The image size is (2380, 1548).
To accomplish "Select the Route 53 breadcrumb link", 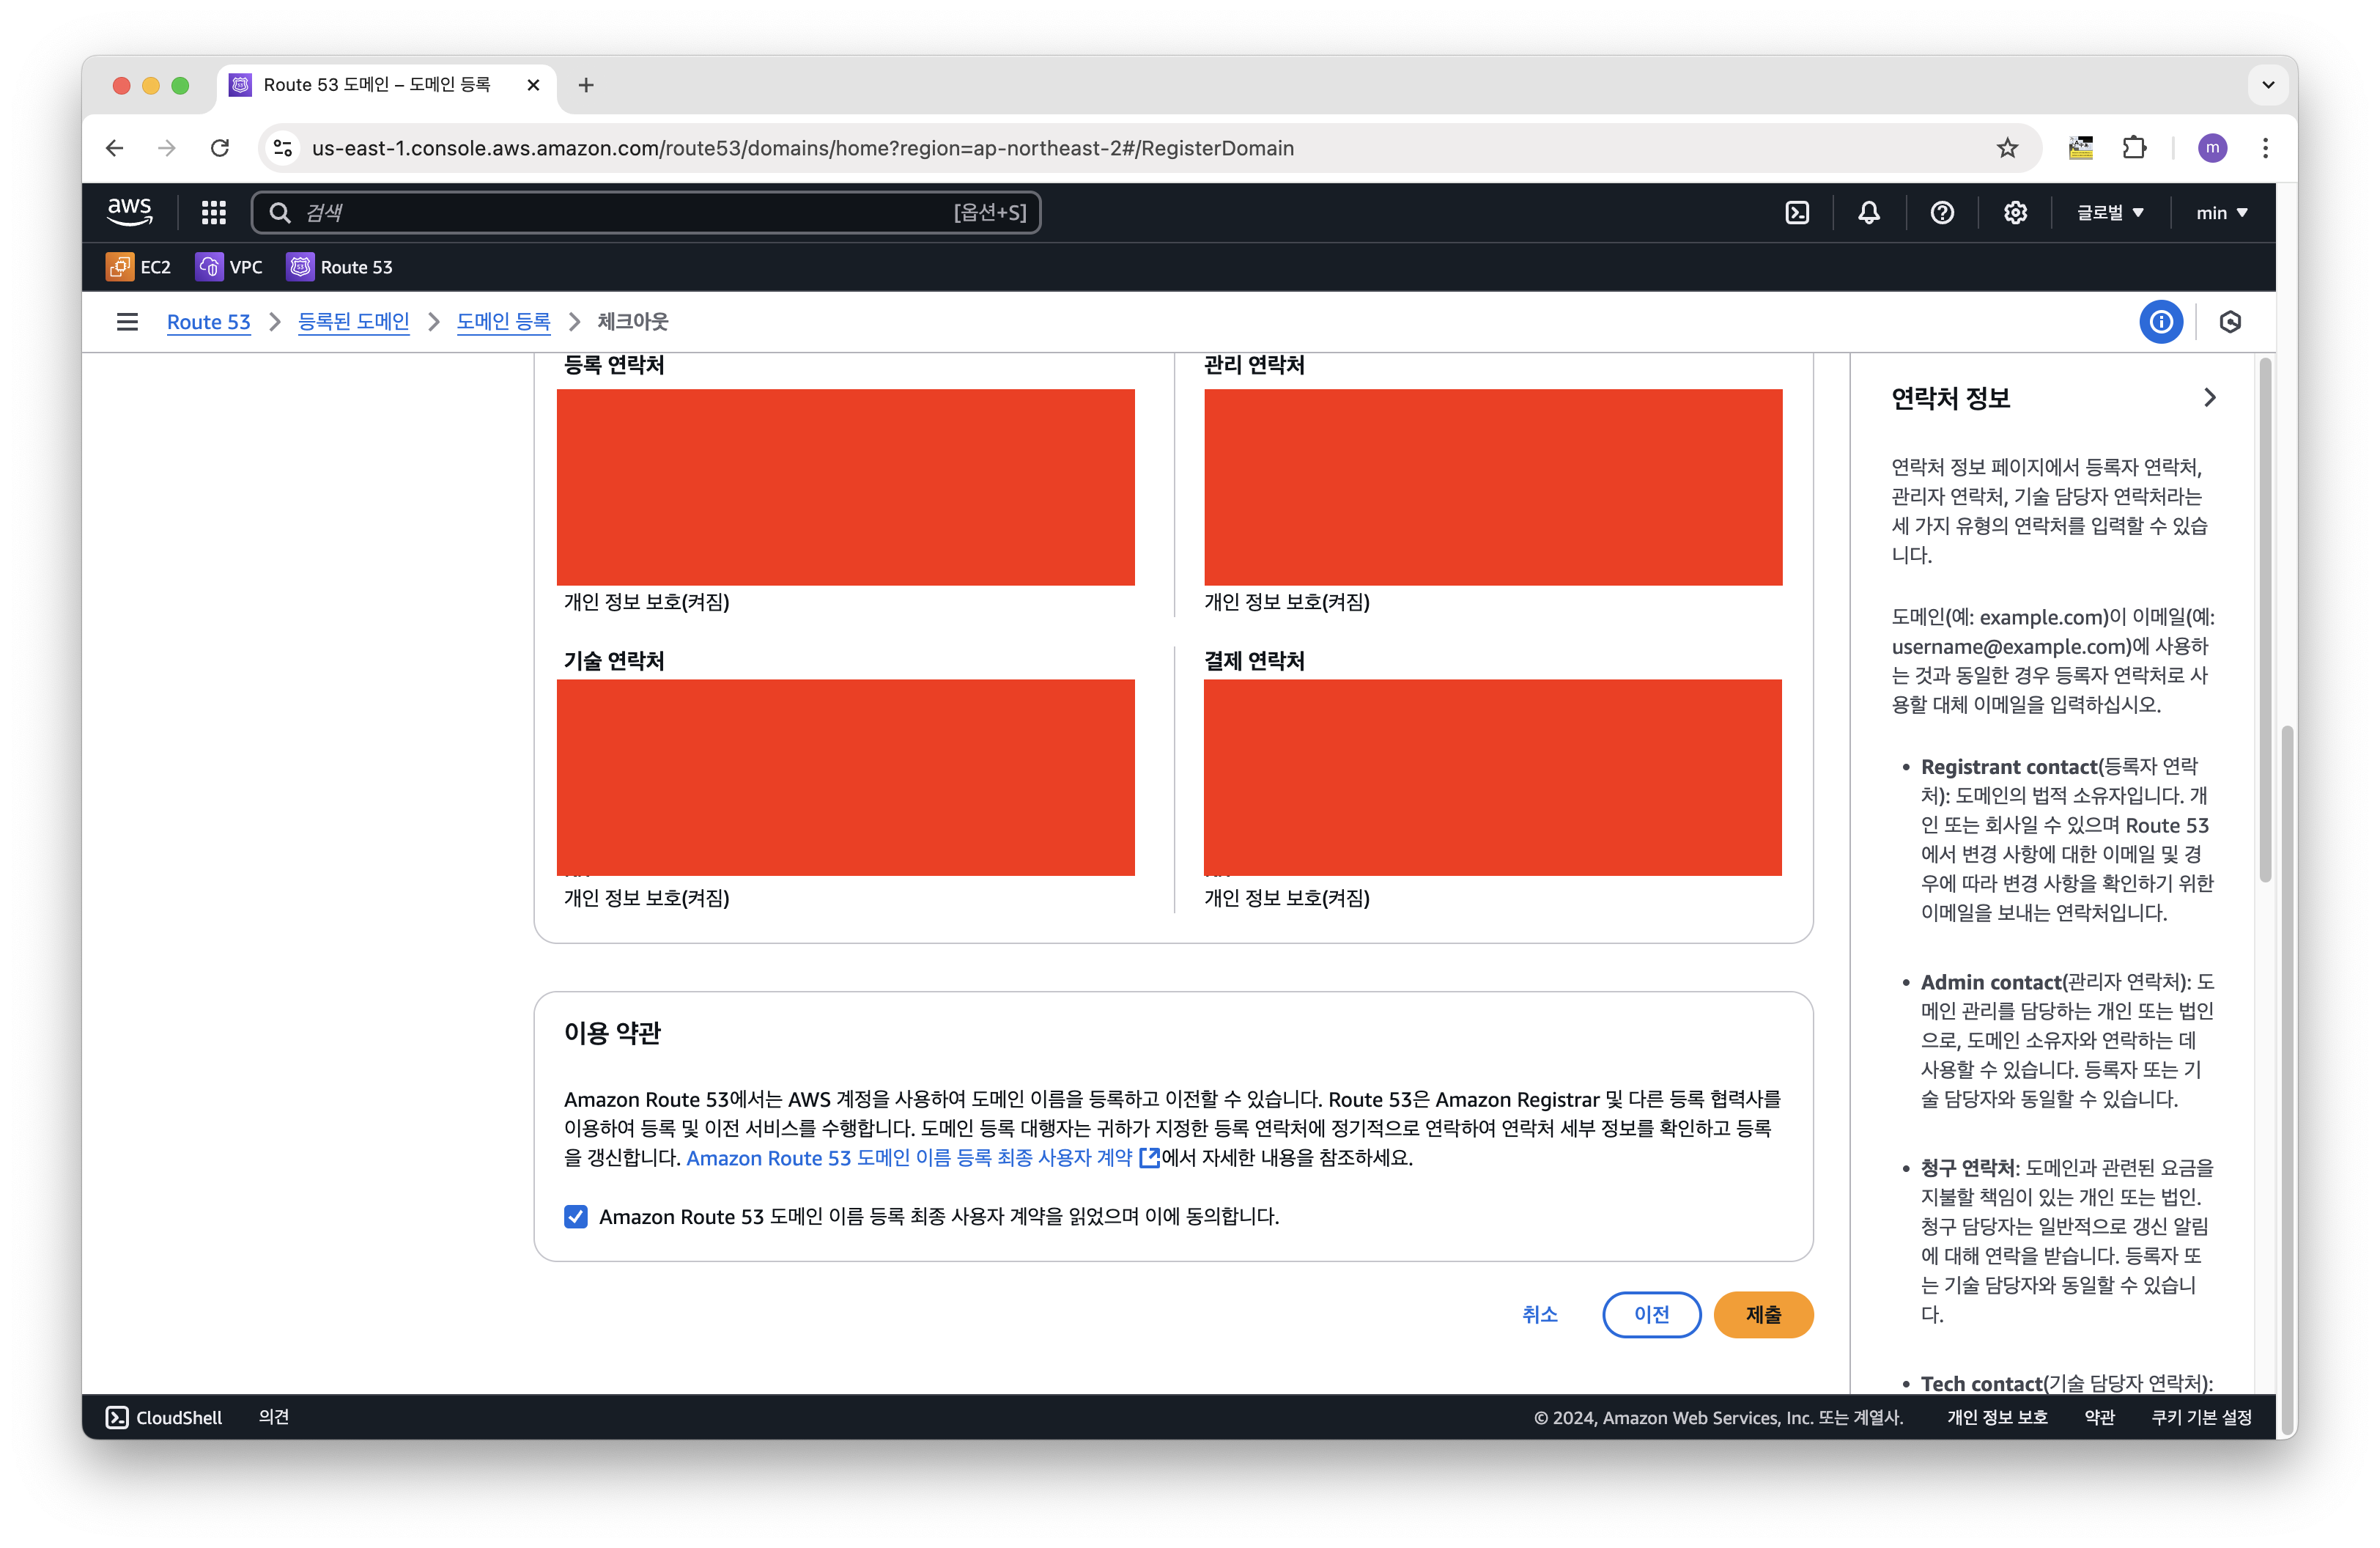I will coord(208,322).
